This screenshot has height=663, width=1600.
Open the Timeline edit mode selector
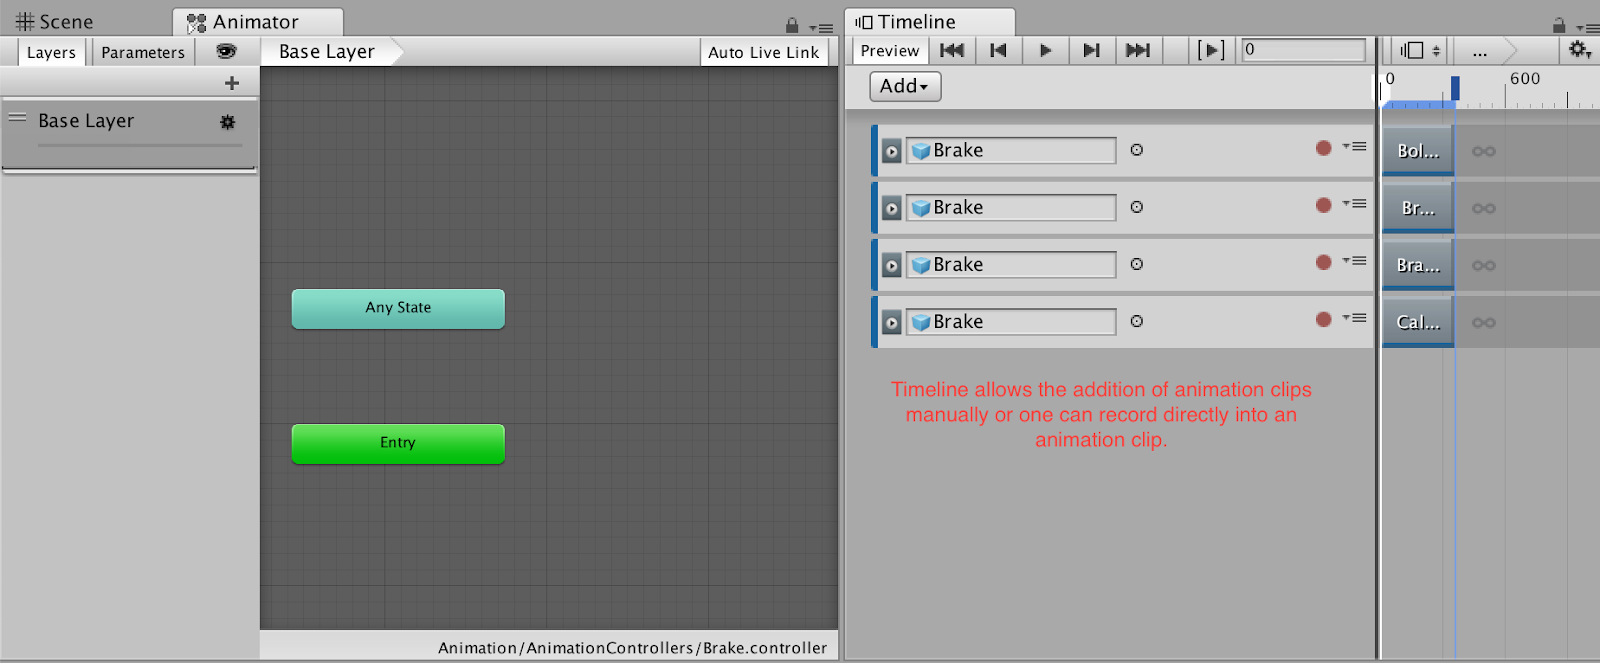1420,50
